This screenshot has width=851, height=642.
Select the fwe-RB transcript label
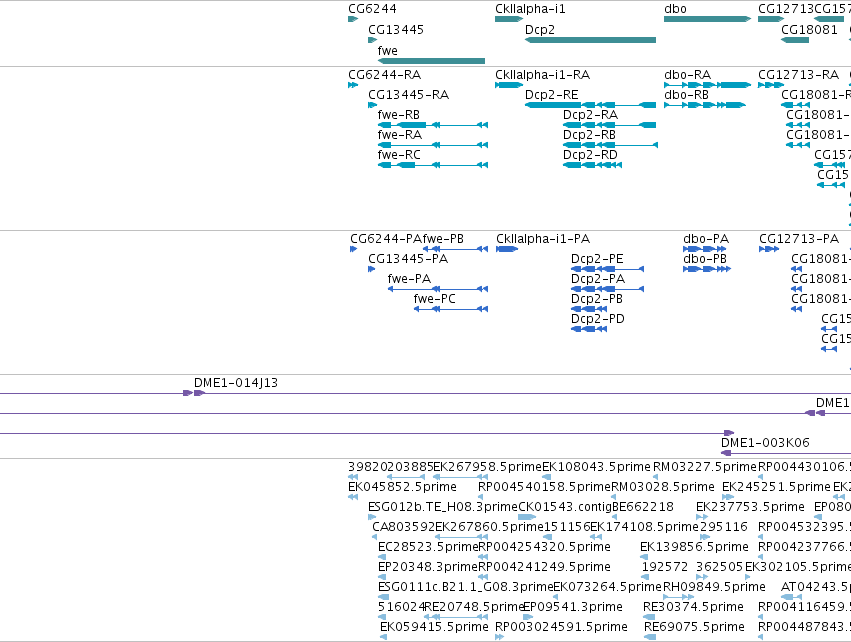point(399,115)
